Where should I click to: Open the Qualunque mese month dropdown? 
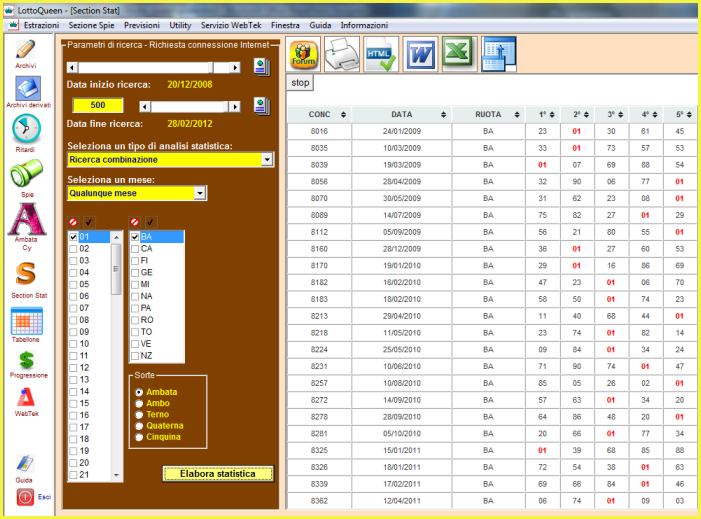coord(200,193)
